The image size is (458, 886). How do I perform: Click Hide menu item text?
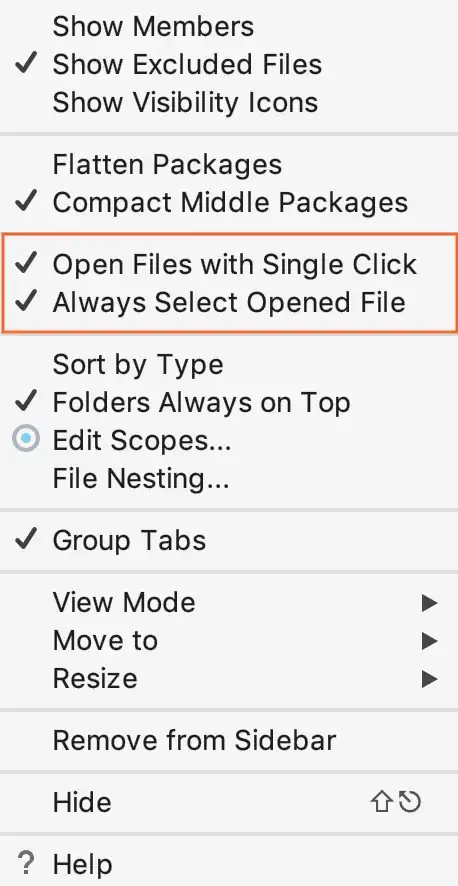[x=82, y=802]
